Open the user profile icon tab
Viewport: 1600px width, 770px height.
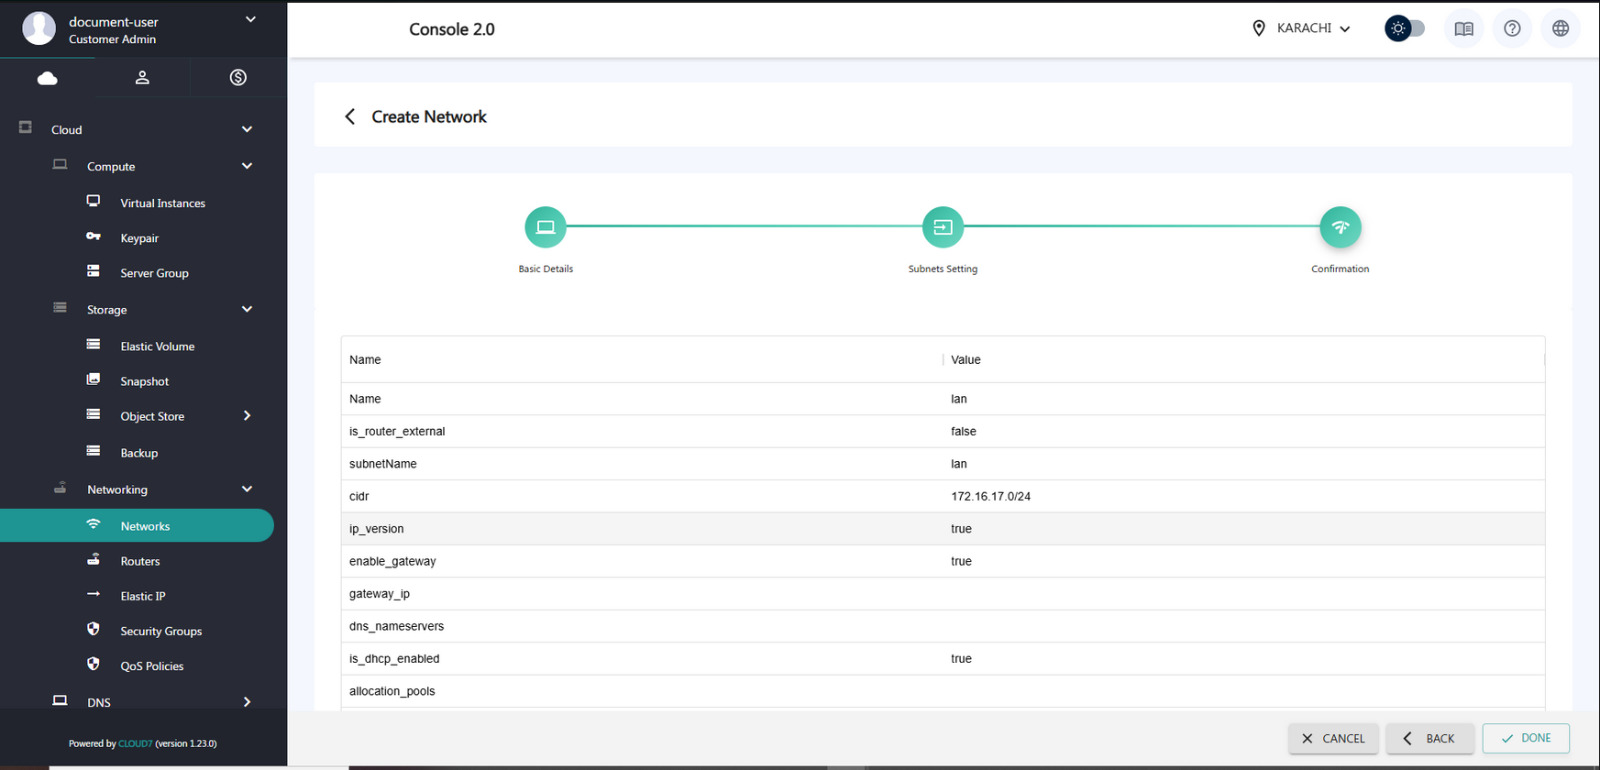142,78
